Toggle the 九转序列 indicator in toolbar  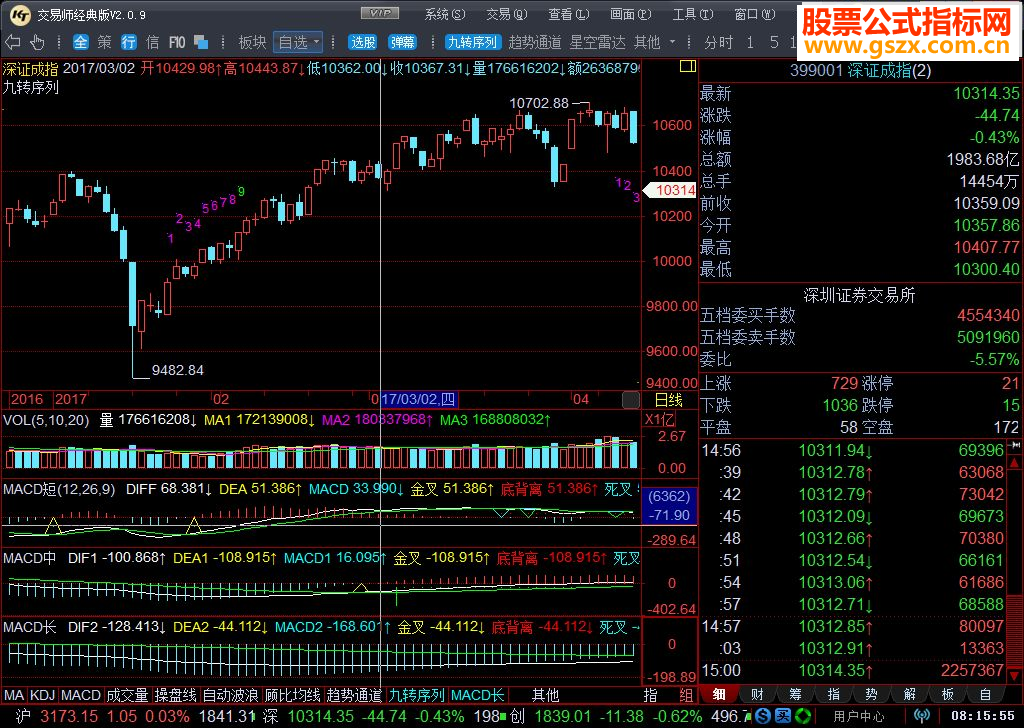point(472,42)
